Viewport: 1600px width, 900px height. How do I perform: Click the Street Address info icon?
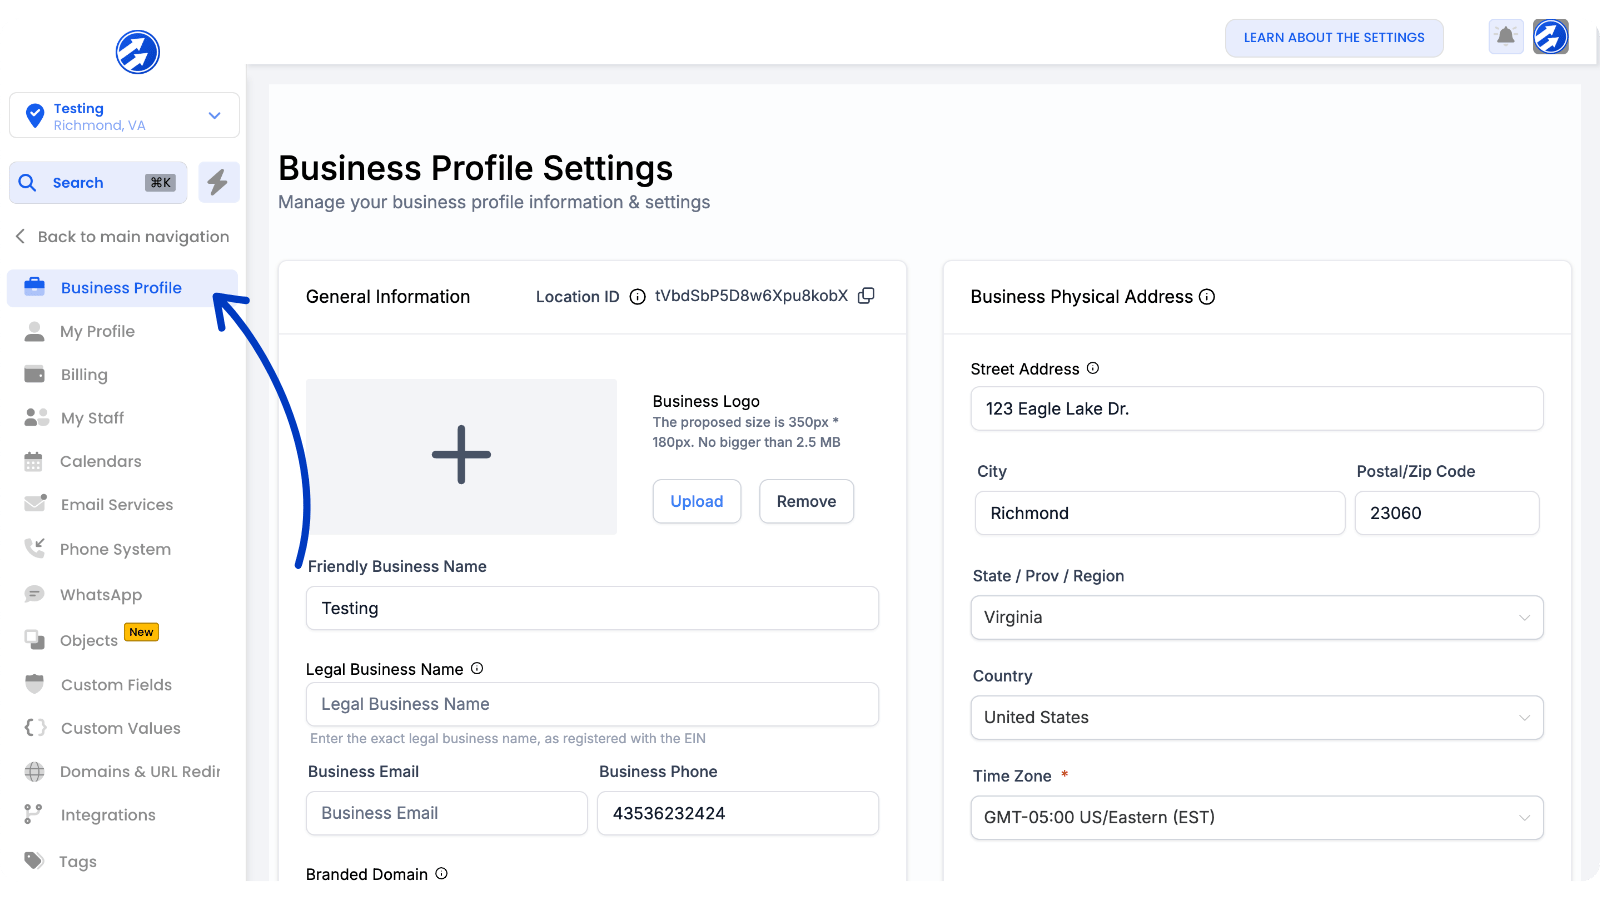click(x=1093, y=368)
